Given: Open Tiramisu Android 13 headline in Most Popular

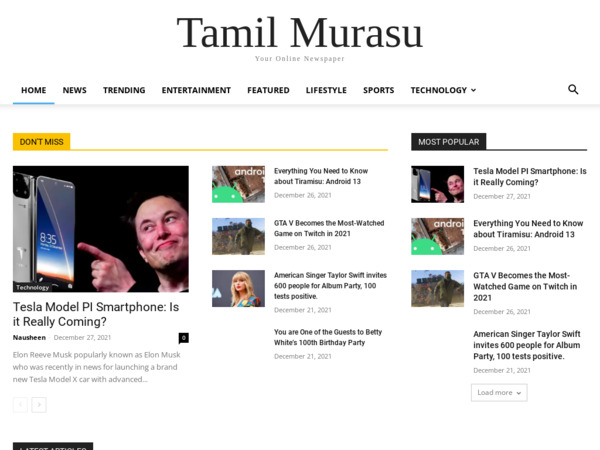Looking at the screenshot, I should [x=528, y=228].
